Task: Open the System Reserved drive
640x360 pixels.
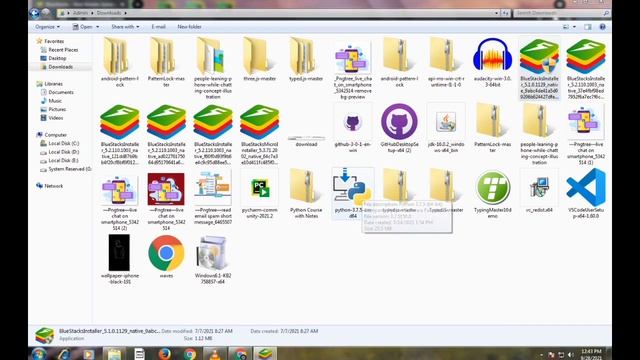Action: [69, 169]
